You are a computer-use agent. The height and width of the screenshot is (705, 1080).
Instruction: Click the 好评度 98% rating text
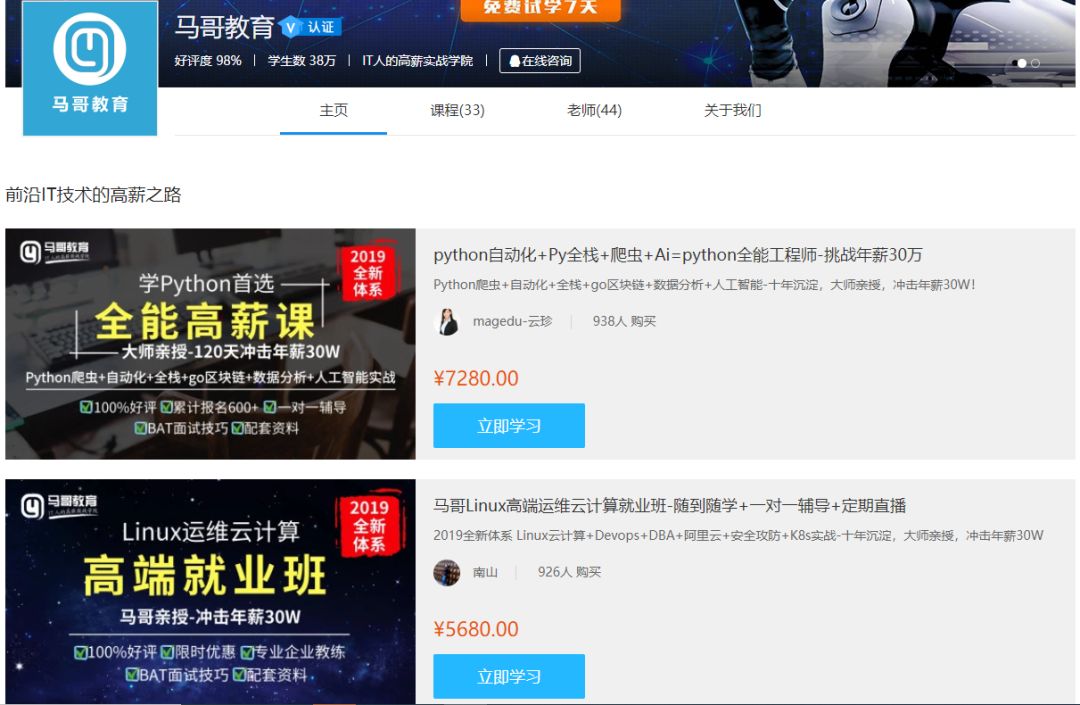click(x=208, y=61)
